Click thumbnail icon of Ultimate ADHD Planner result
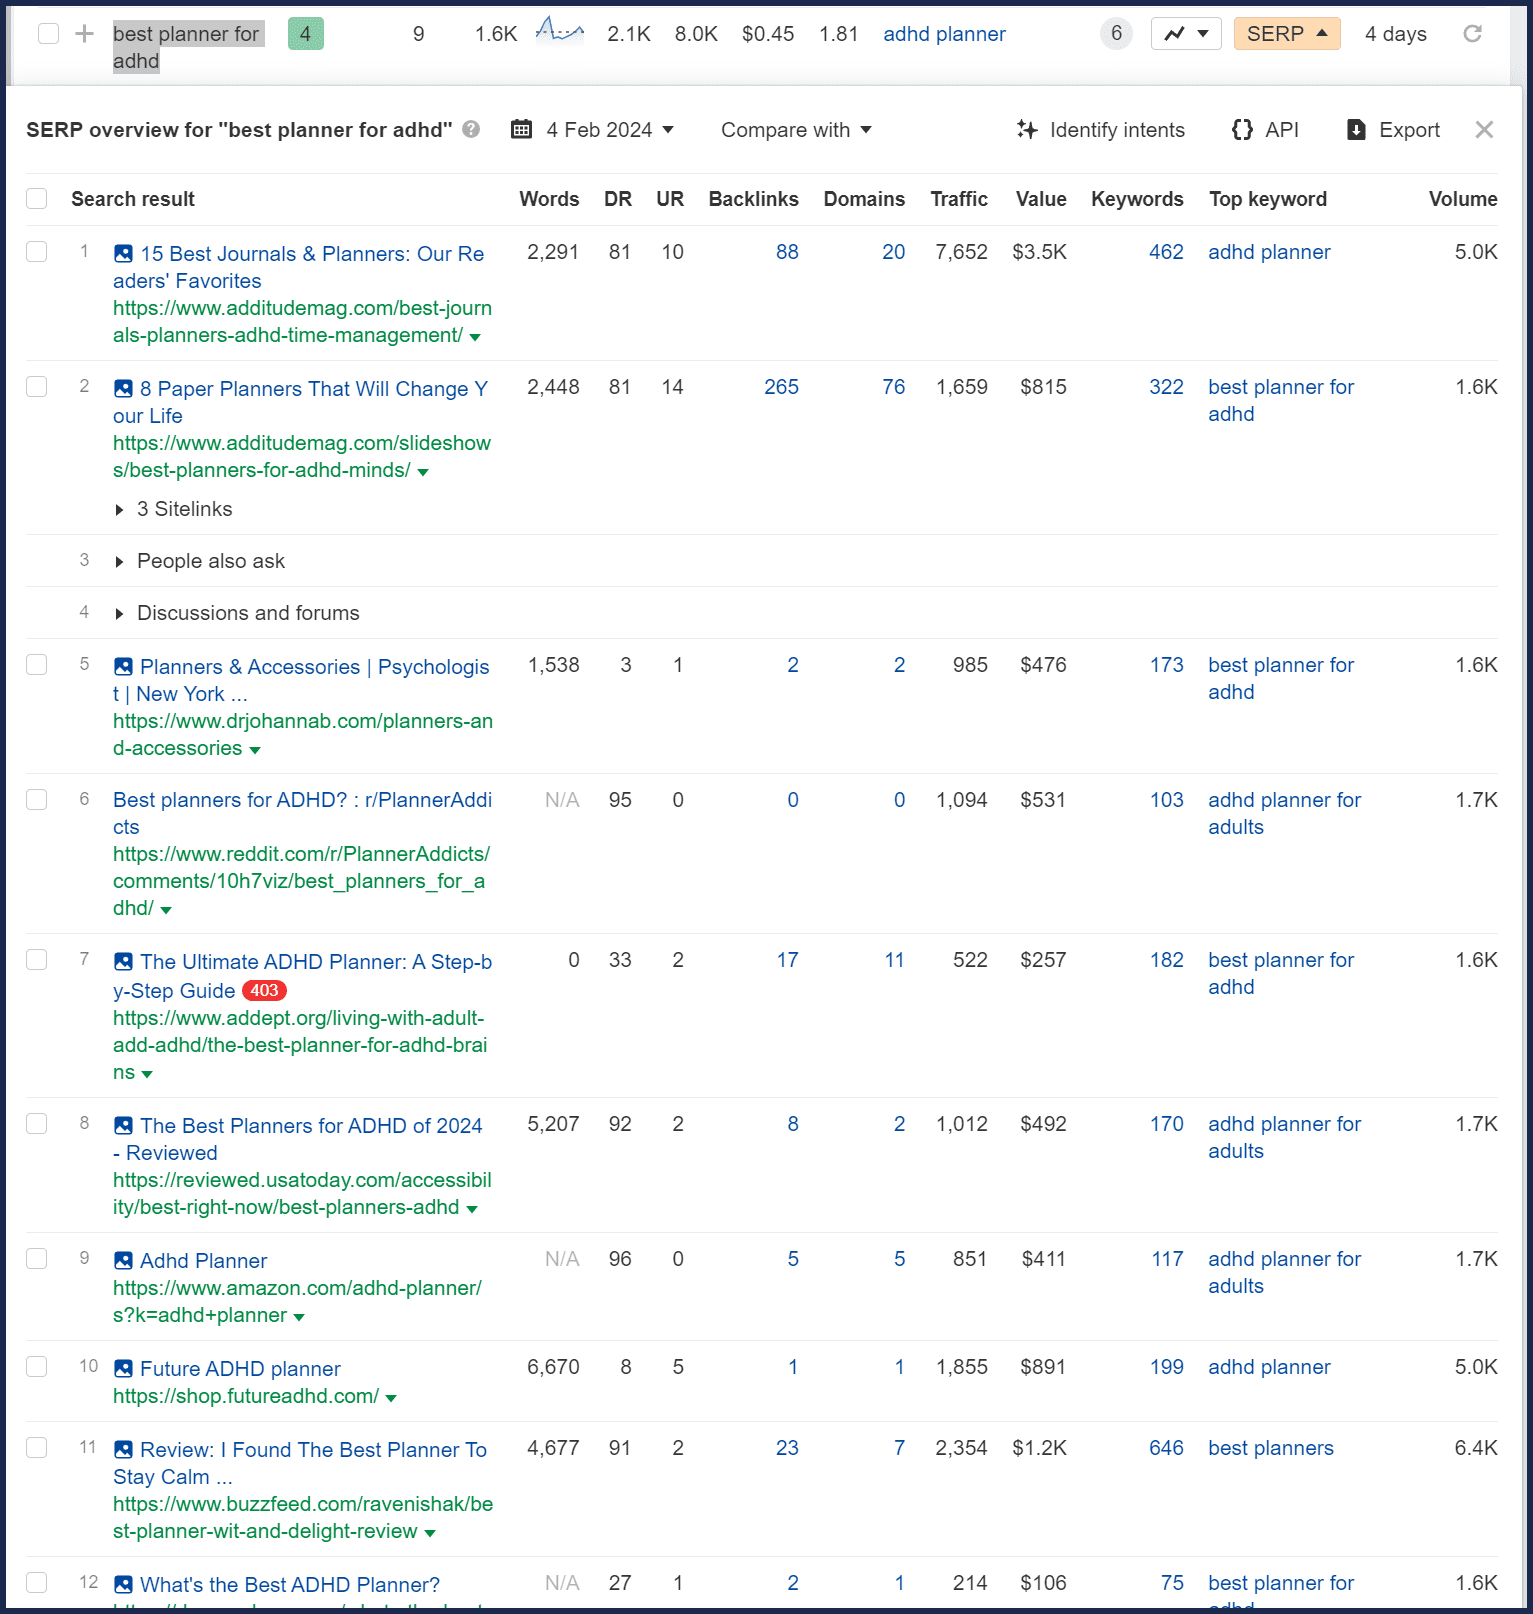This screenshot has height=1614, width=1533. [x=123, y=962]
